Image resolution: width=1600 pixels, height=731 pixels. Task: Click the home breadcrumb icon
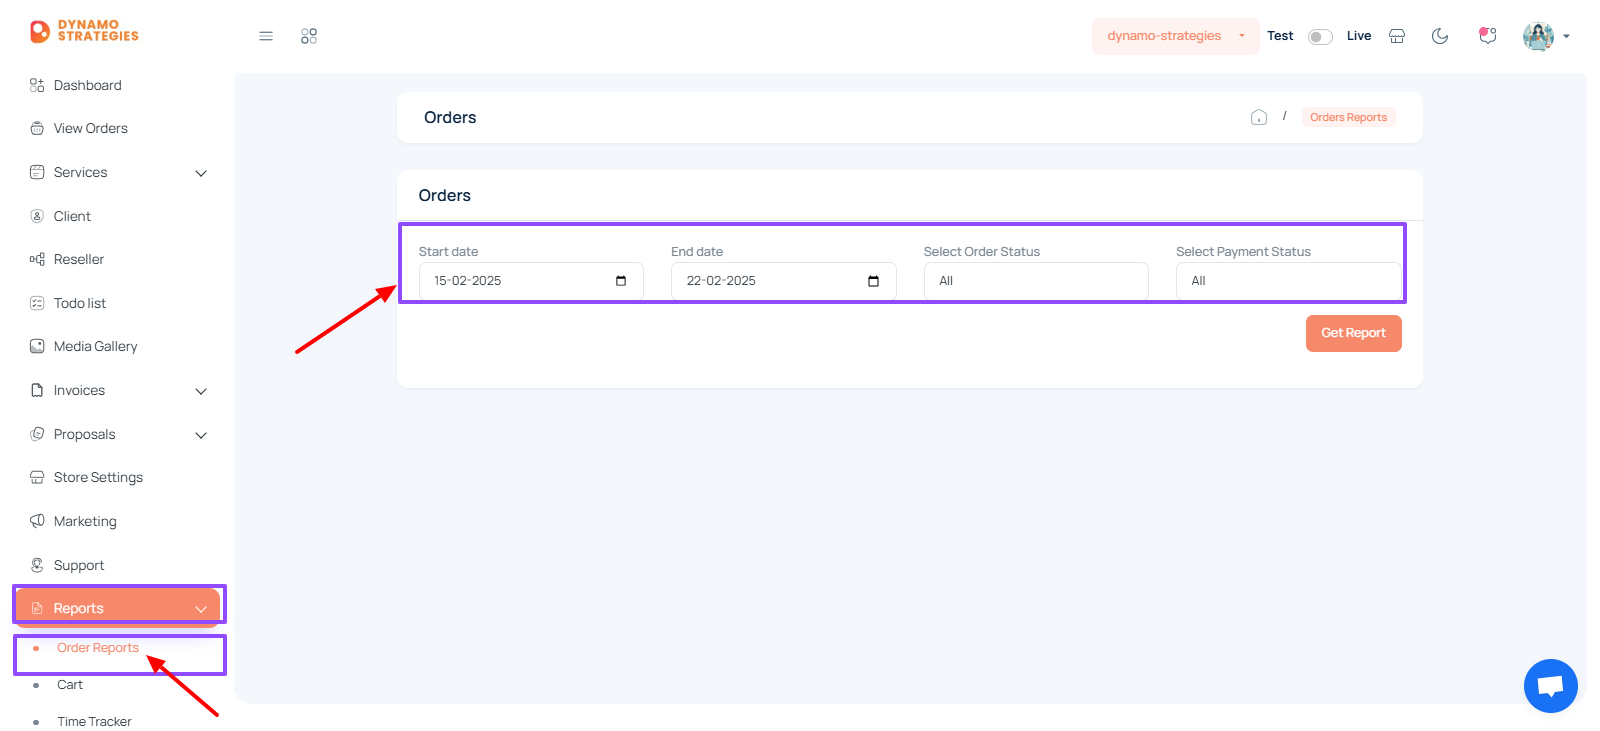coord(1259,117)
